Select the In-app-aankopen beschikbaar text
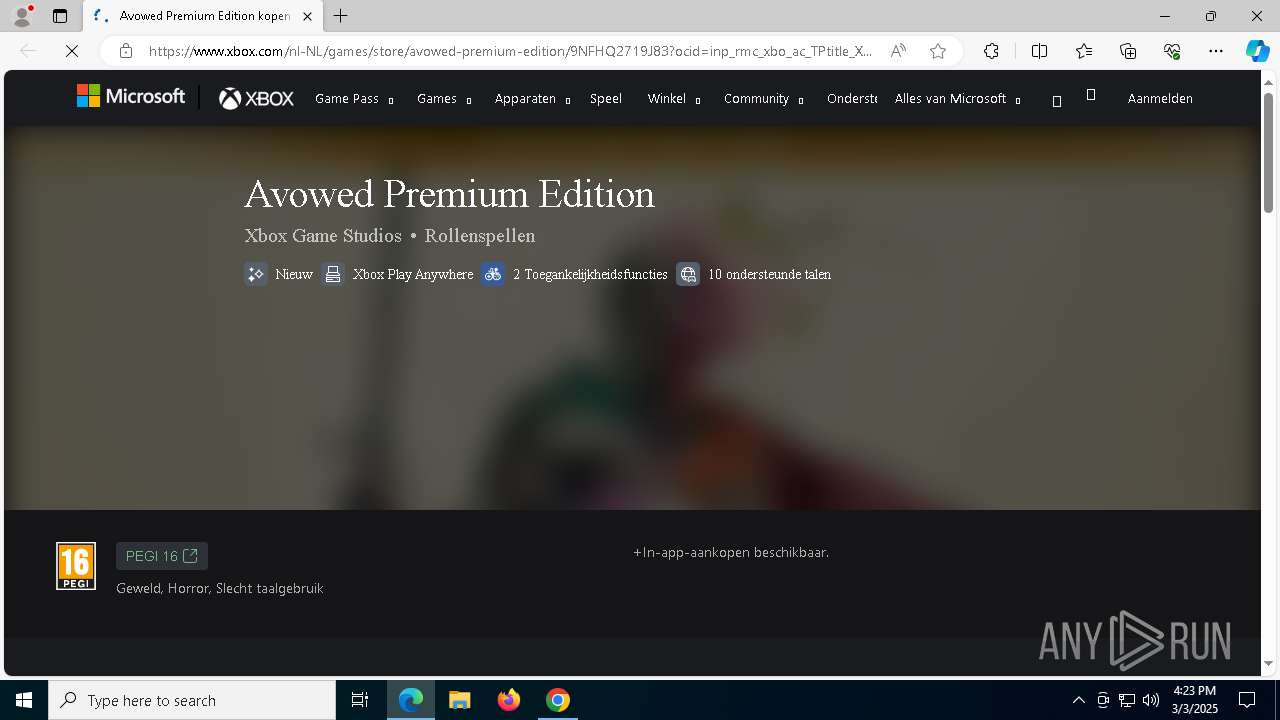Image resolution: width=1280 pixels, height=720 pixels. pos(731,552)
